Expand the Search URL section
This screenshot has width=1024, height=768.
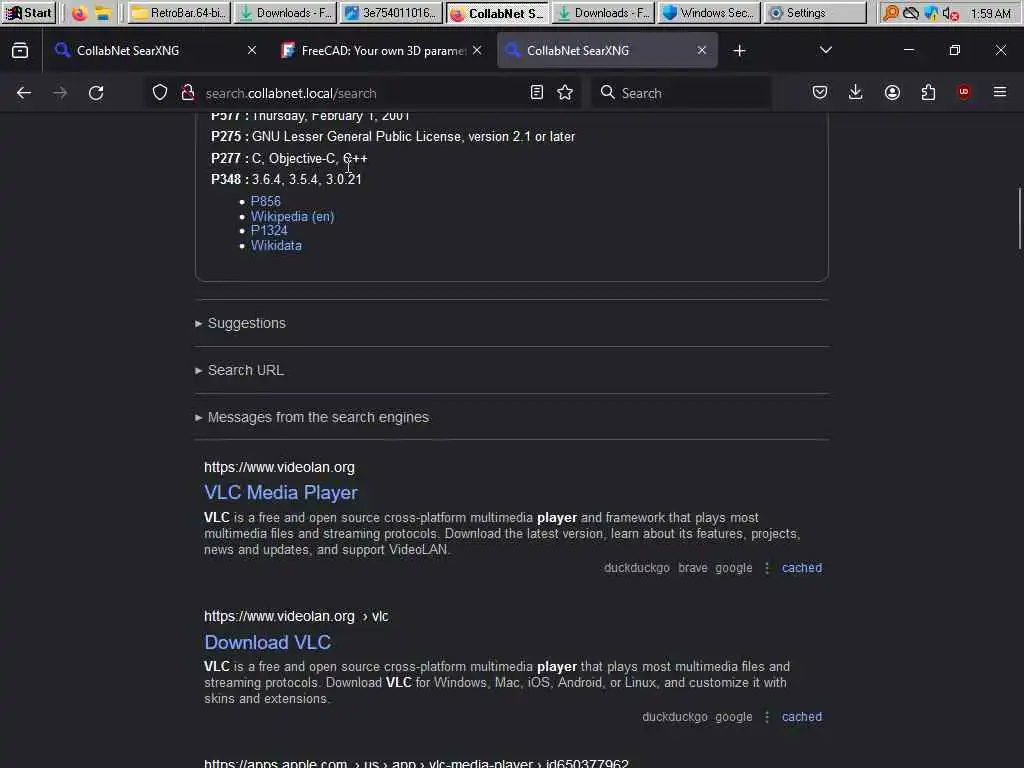240,370
